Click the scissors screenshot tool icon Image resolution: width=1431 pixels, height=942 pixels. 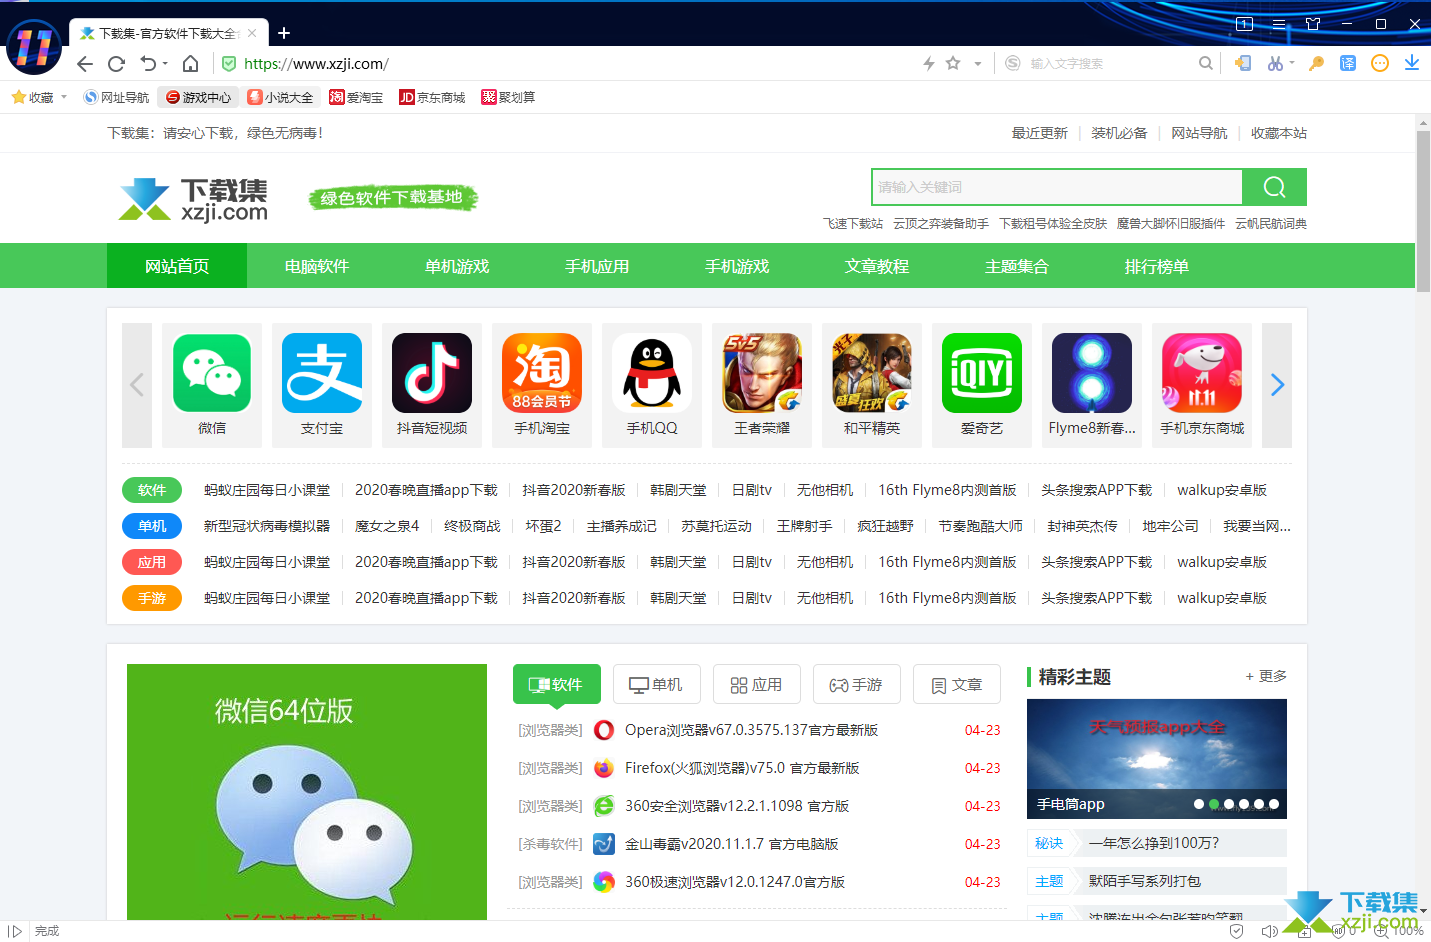[1275, 63]
